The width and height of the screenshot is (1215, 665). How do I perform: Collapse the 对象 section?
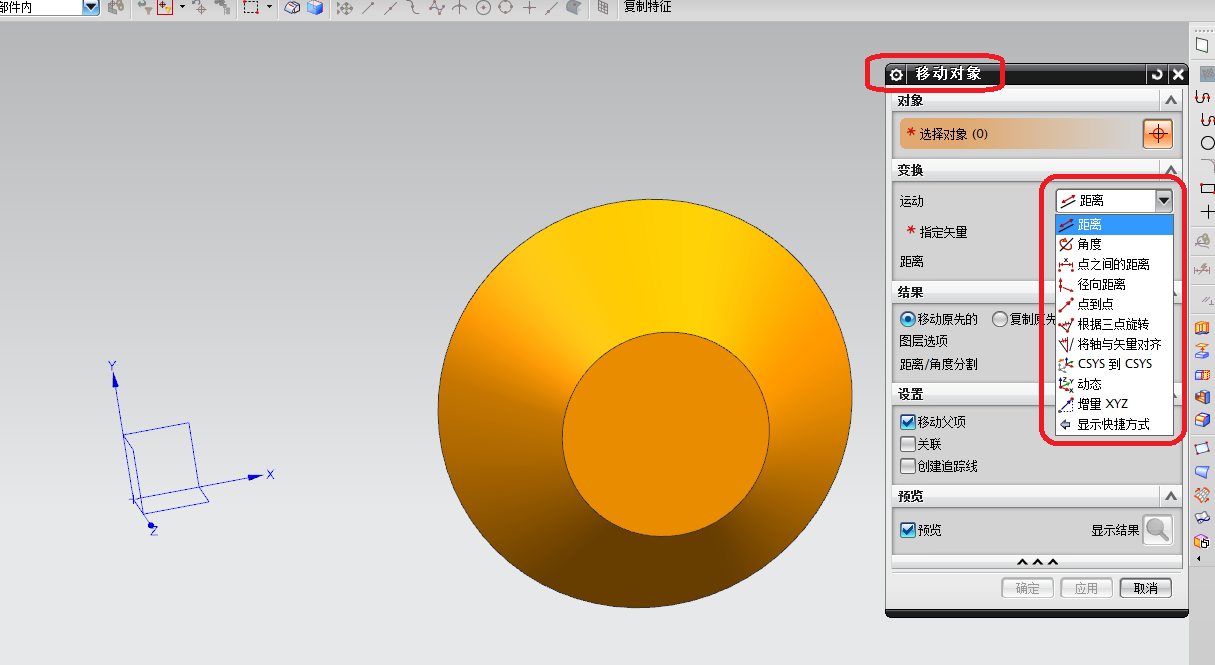pyautogui.click(x=1170, y=101)
